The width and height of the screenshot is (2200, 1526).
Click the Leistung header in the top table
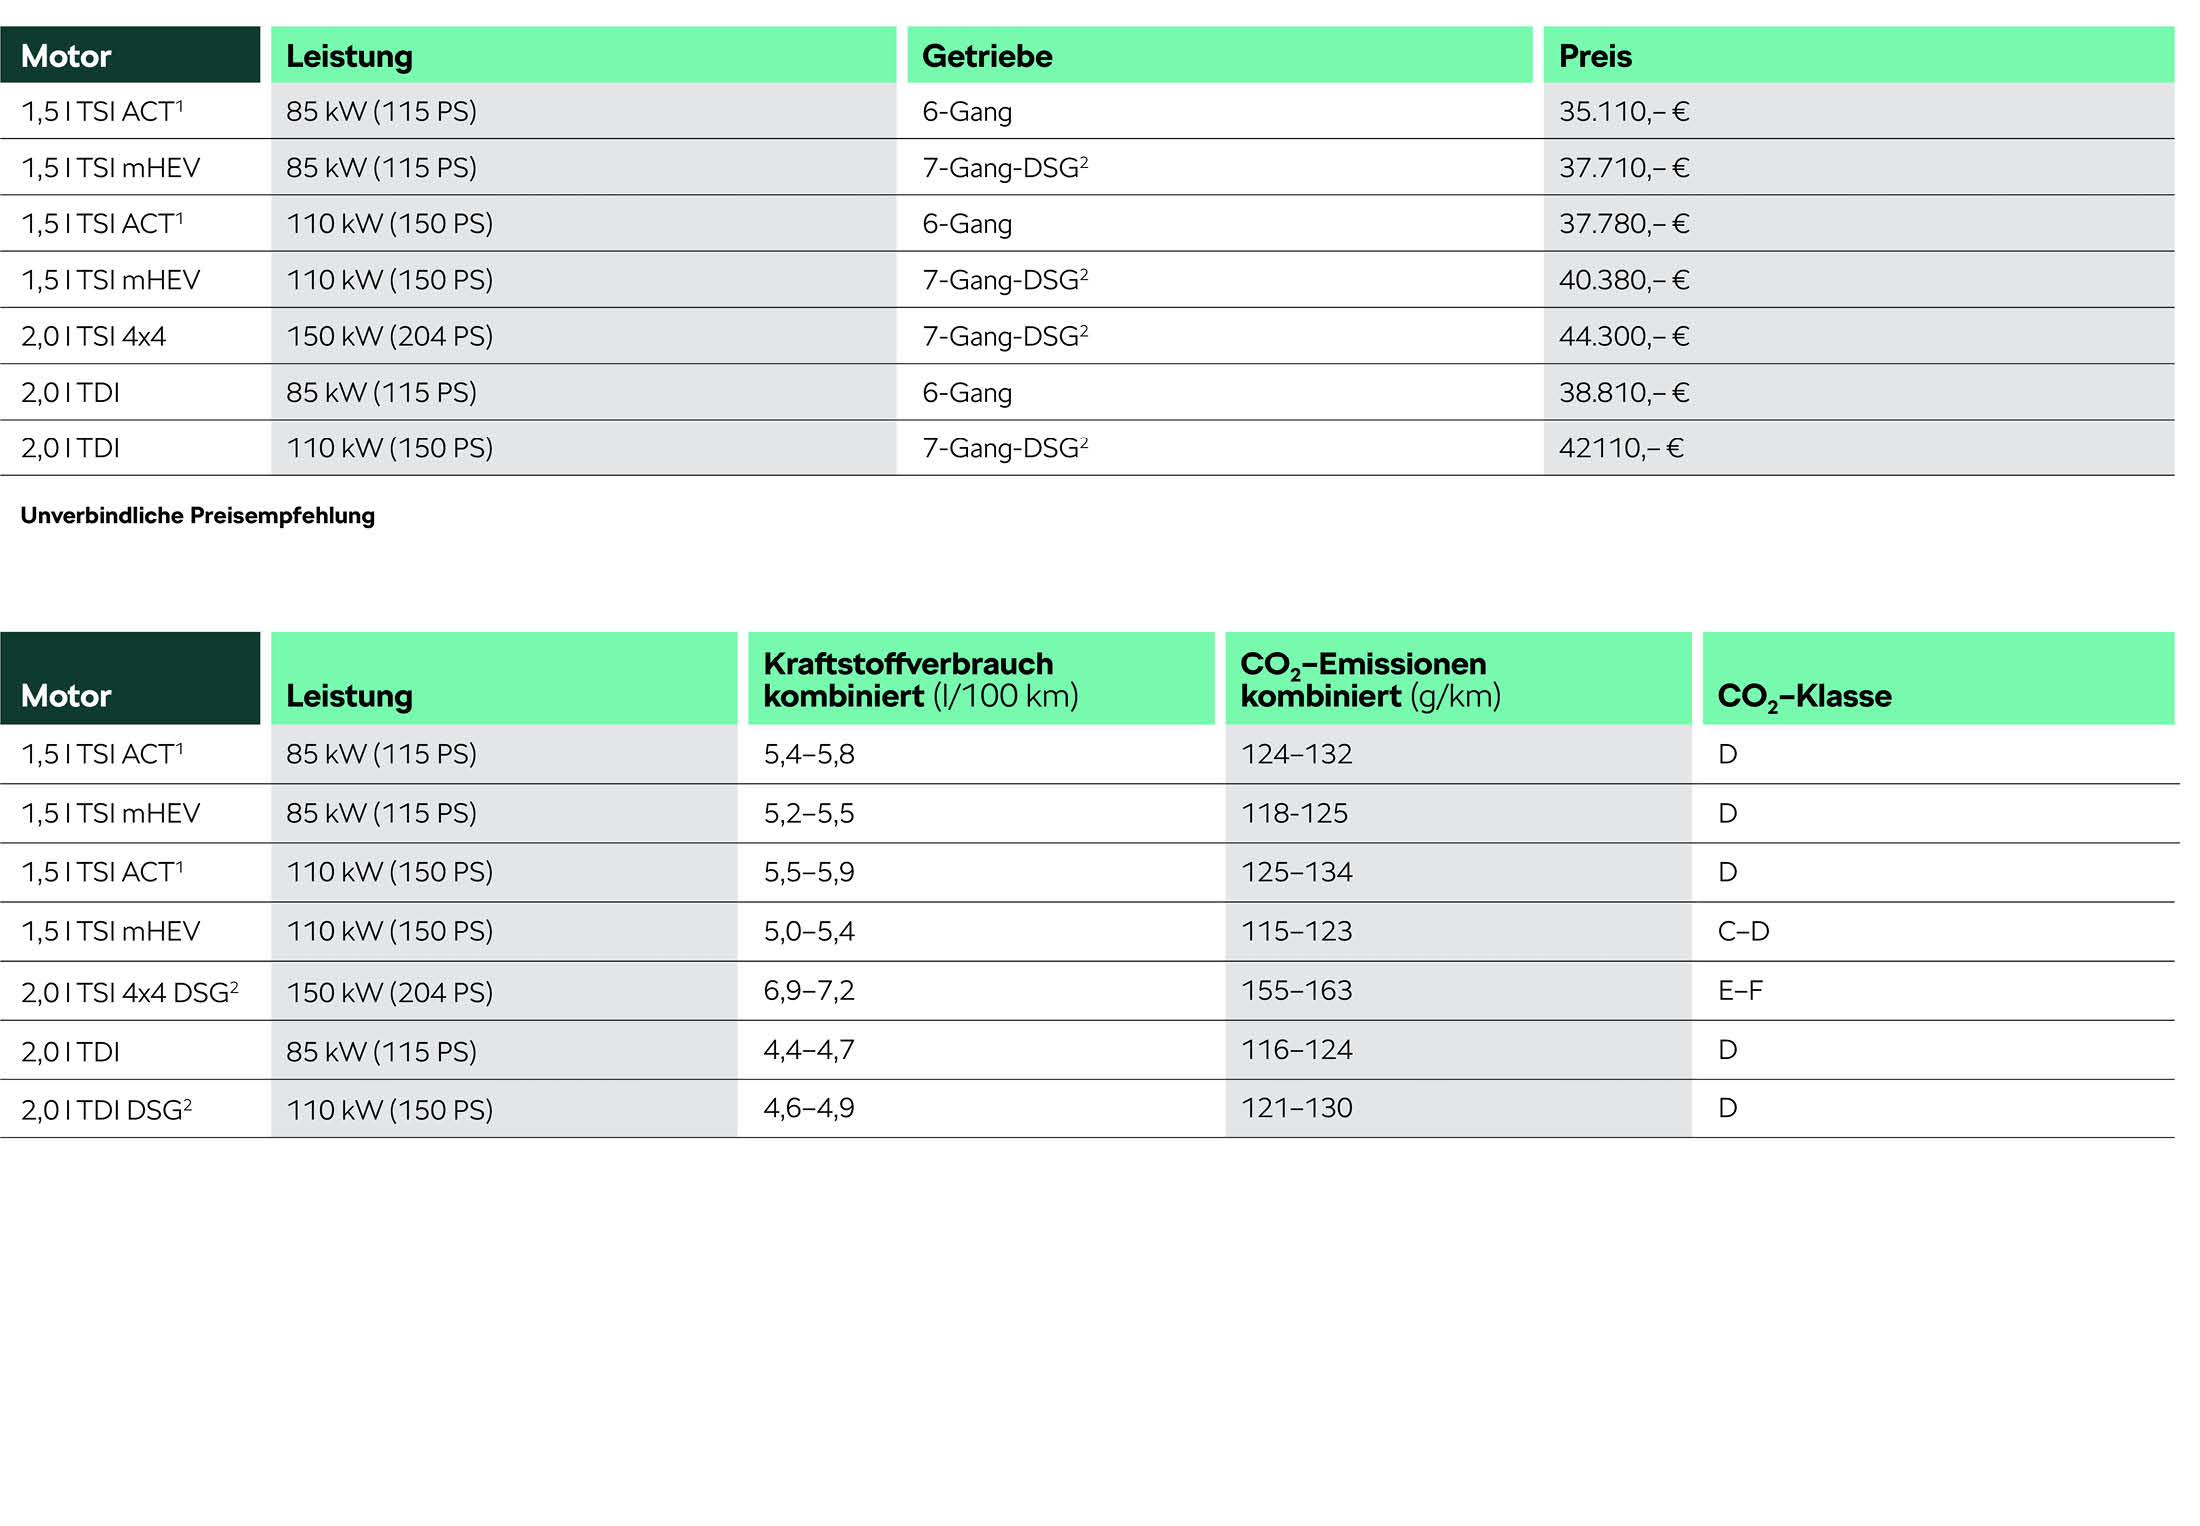[349, 56]
